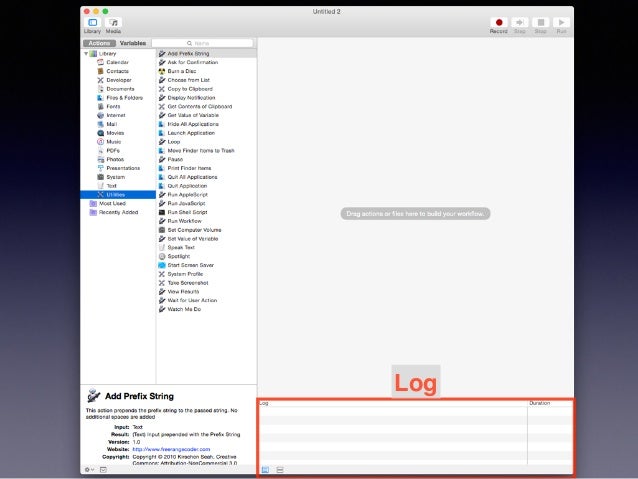
Task: Switch to the Actions tab
Action: [x=99, y=43]
